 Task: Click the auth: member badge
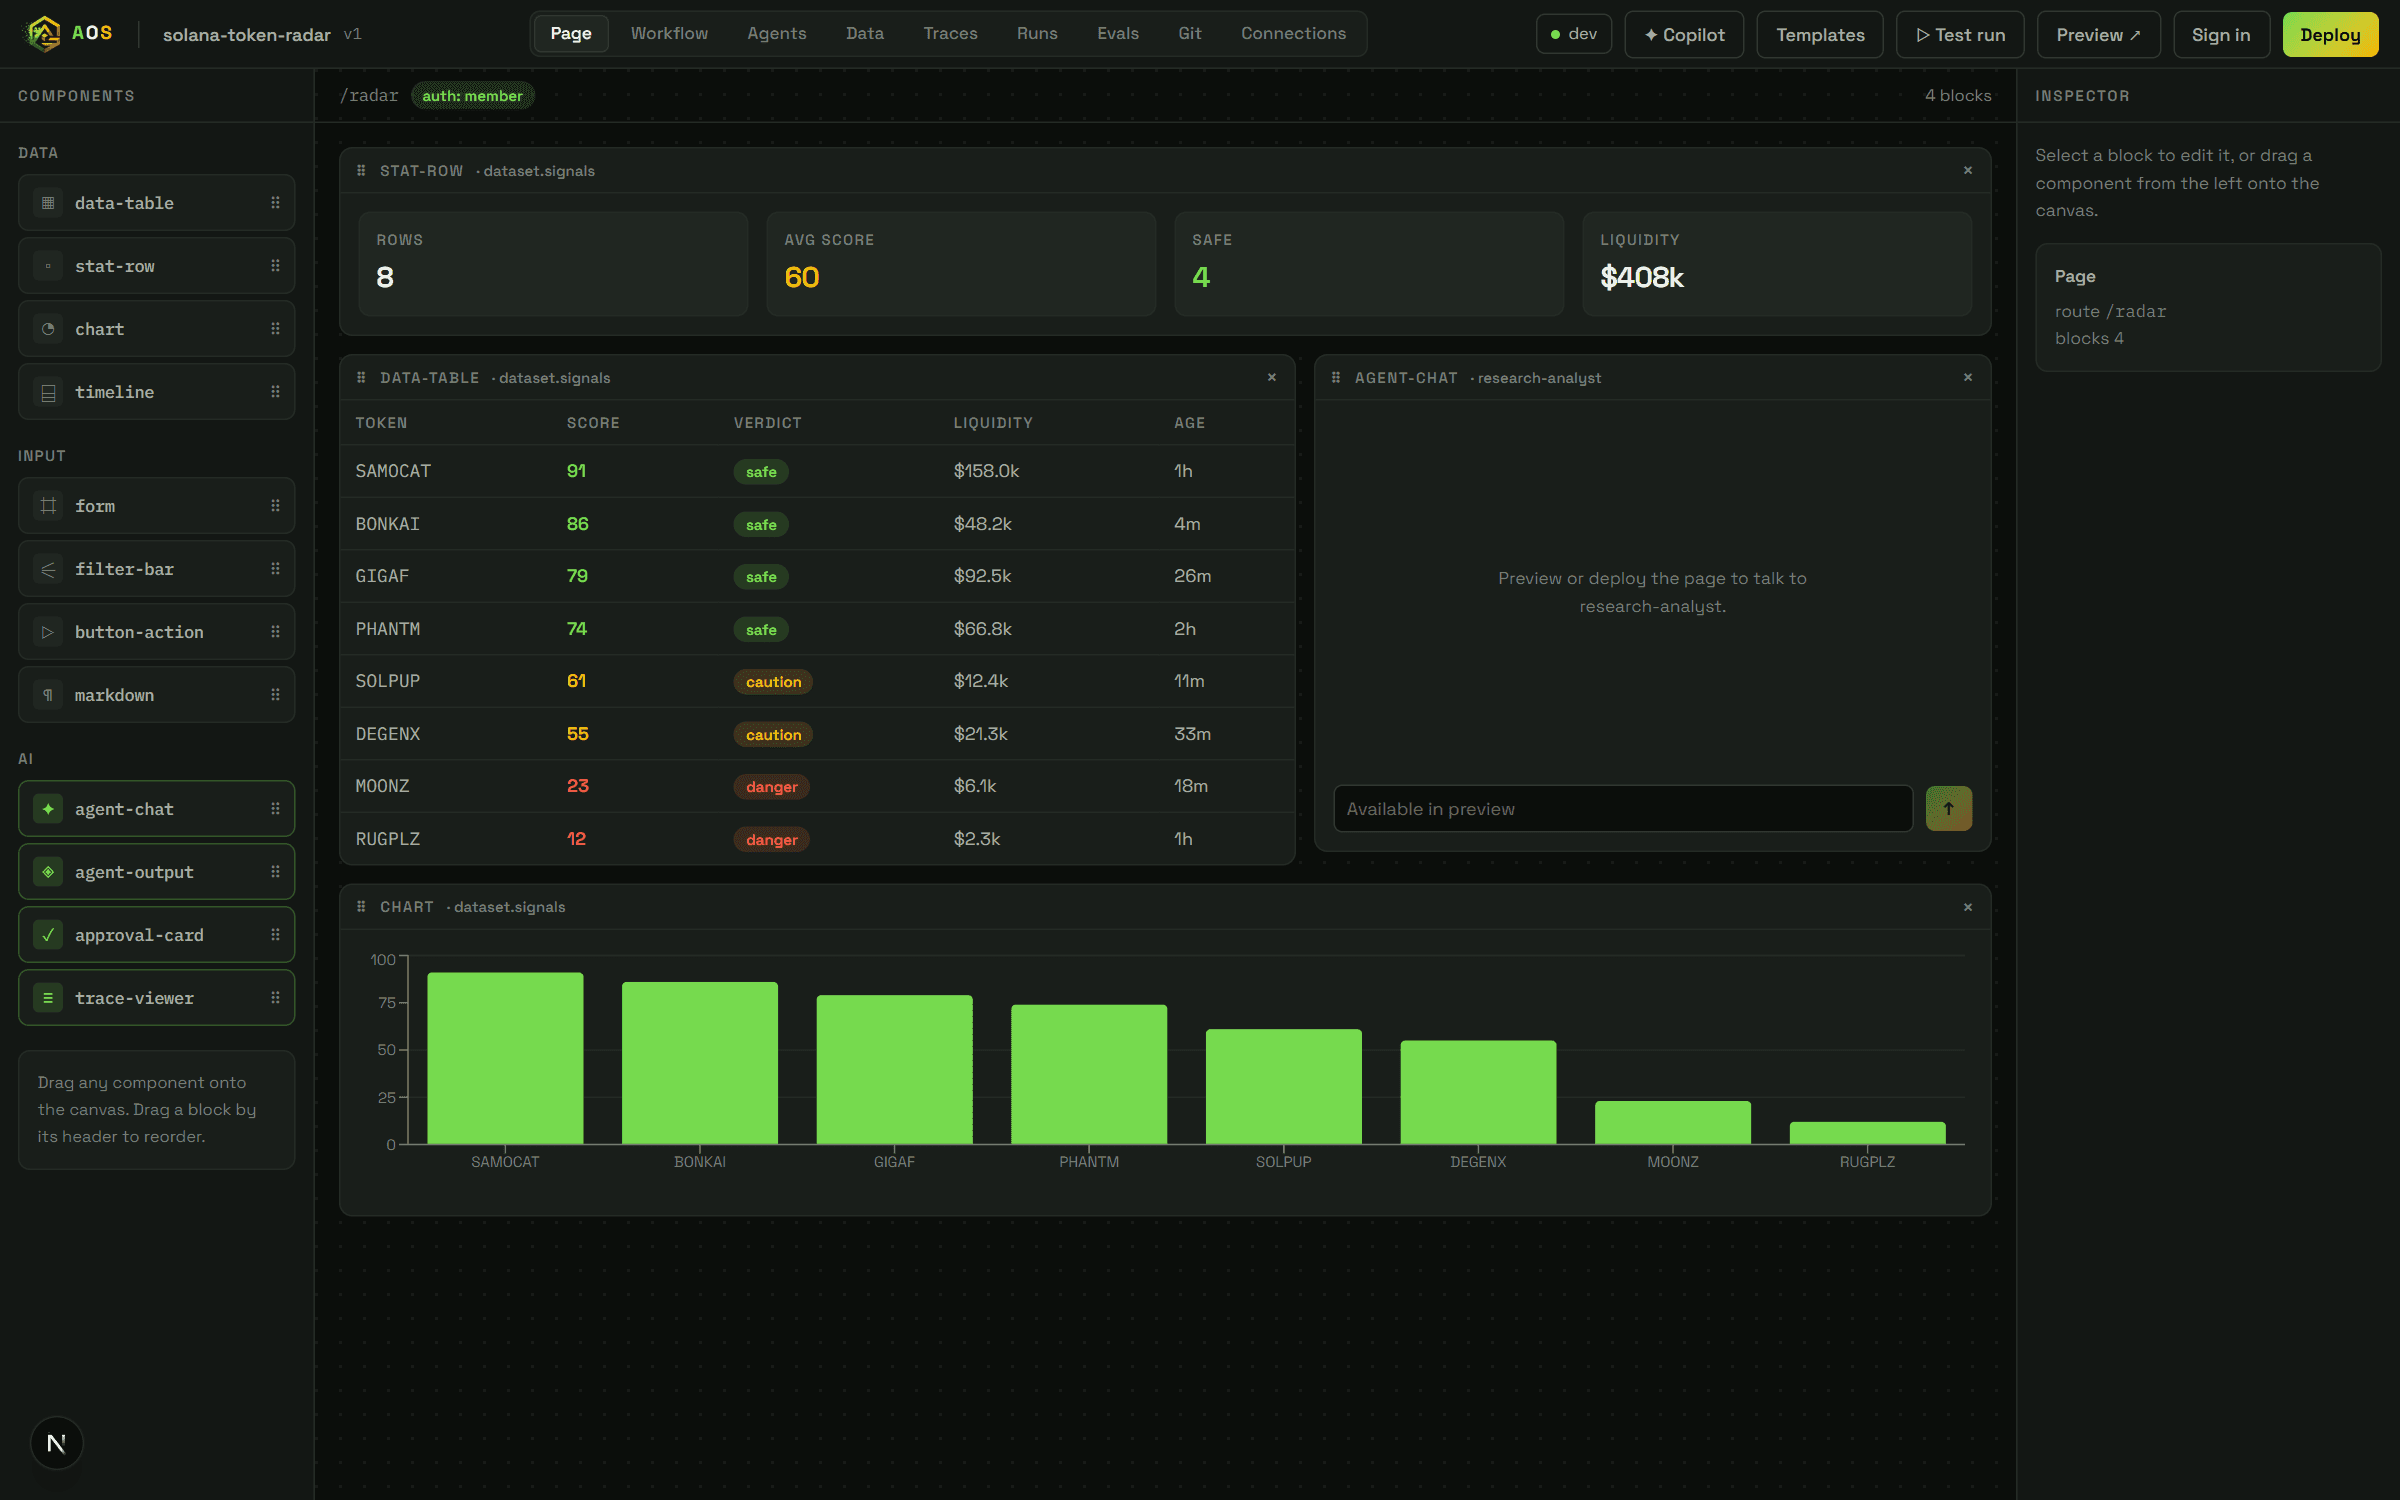coord(472,96)
